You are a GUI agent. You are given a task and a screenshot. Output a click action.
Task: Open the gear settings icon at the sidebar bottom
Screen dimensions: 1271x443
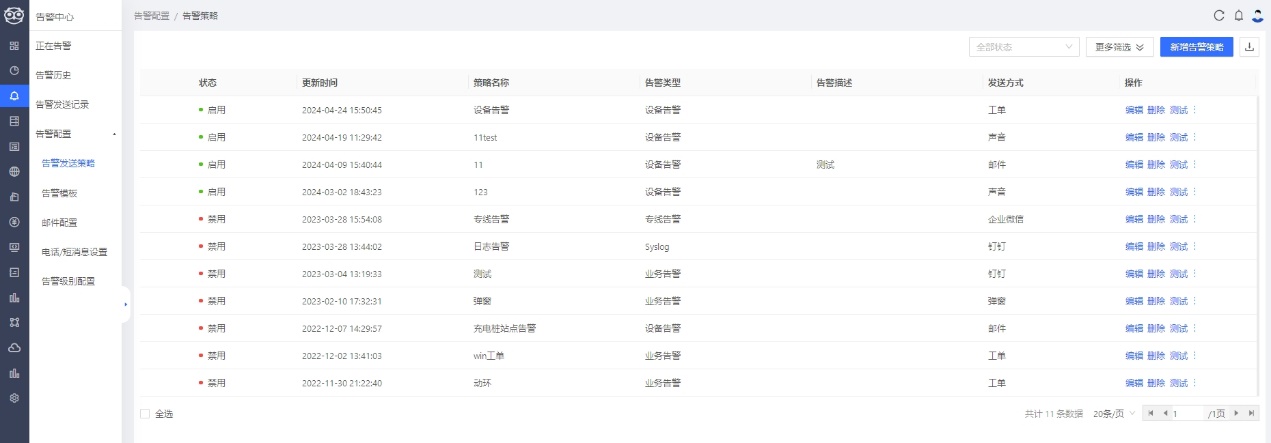click(x=14, y=398)
